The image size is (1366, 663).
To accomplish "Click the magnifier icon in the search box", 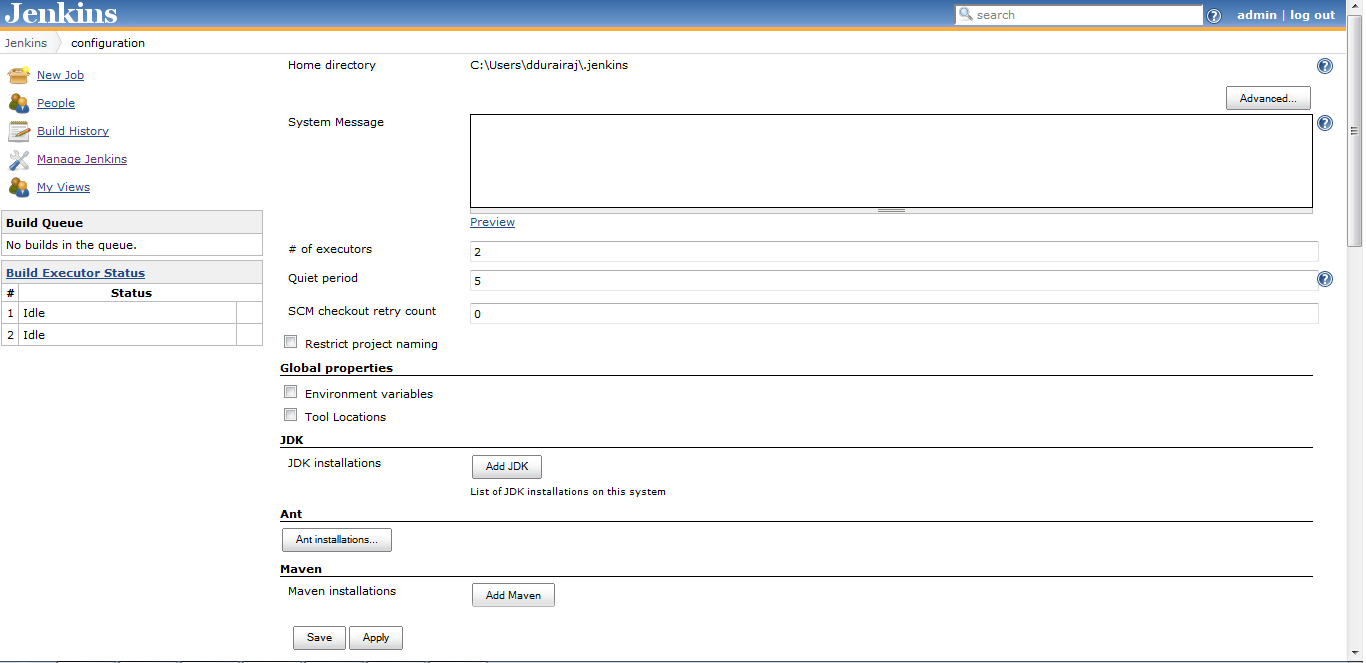I will (965, 15).
